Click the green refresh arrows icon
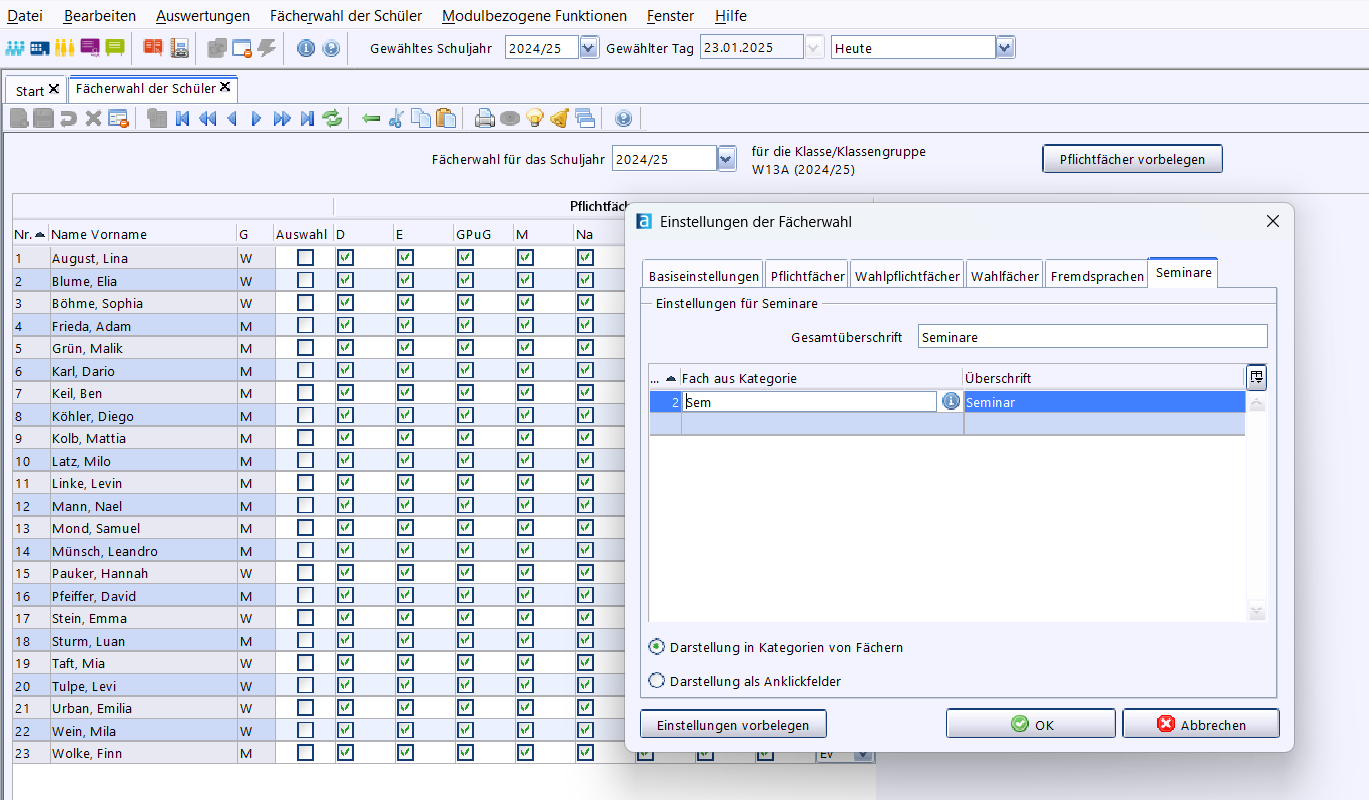Screen dimensions: 1369x800 click(x=332, y=119)
